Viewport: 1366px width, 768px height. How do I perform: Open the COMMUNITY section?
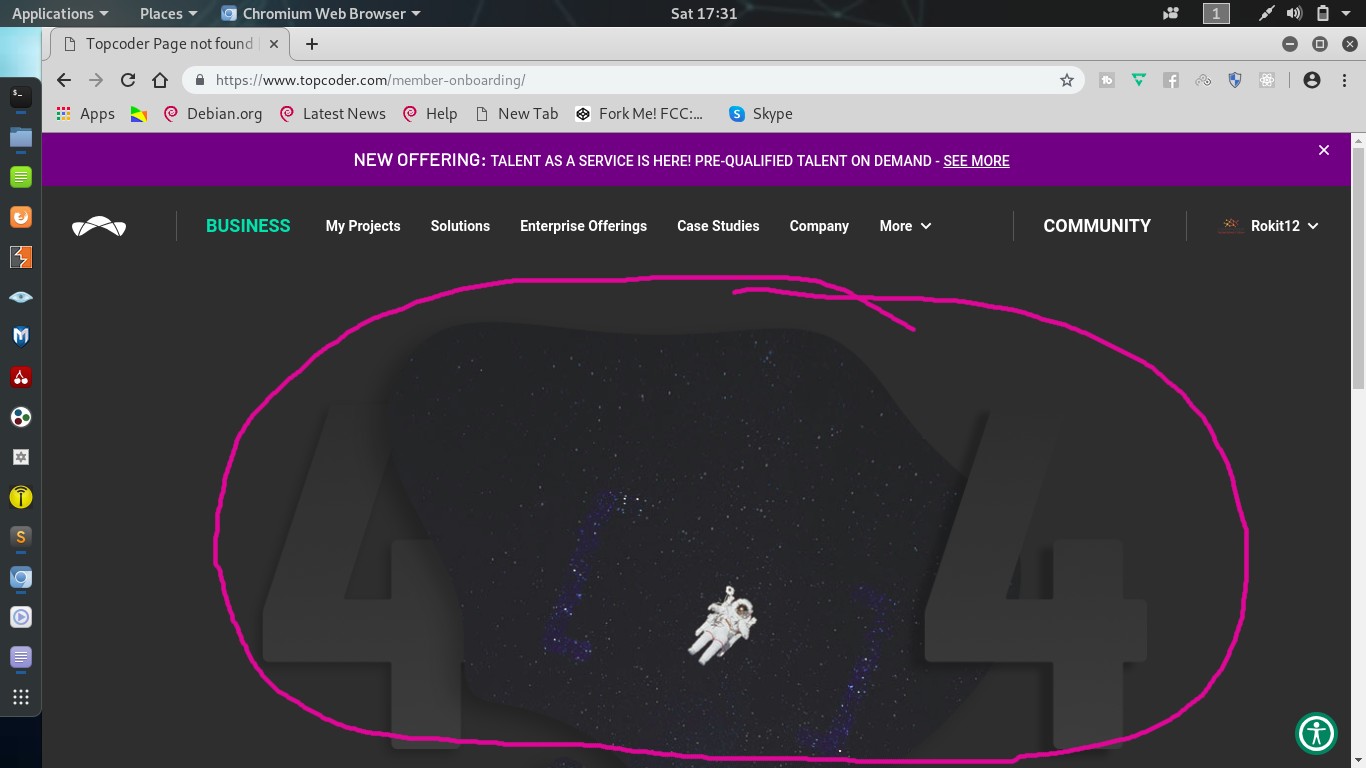(x=1097, y=226)
